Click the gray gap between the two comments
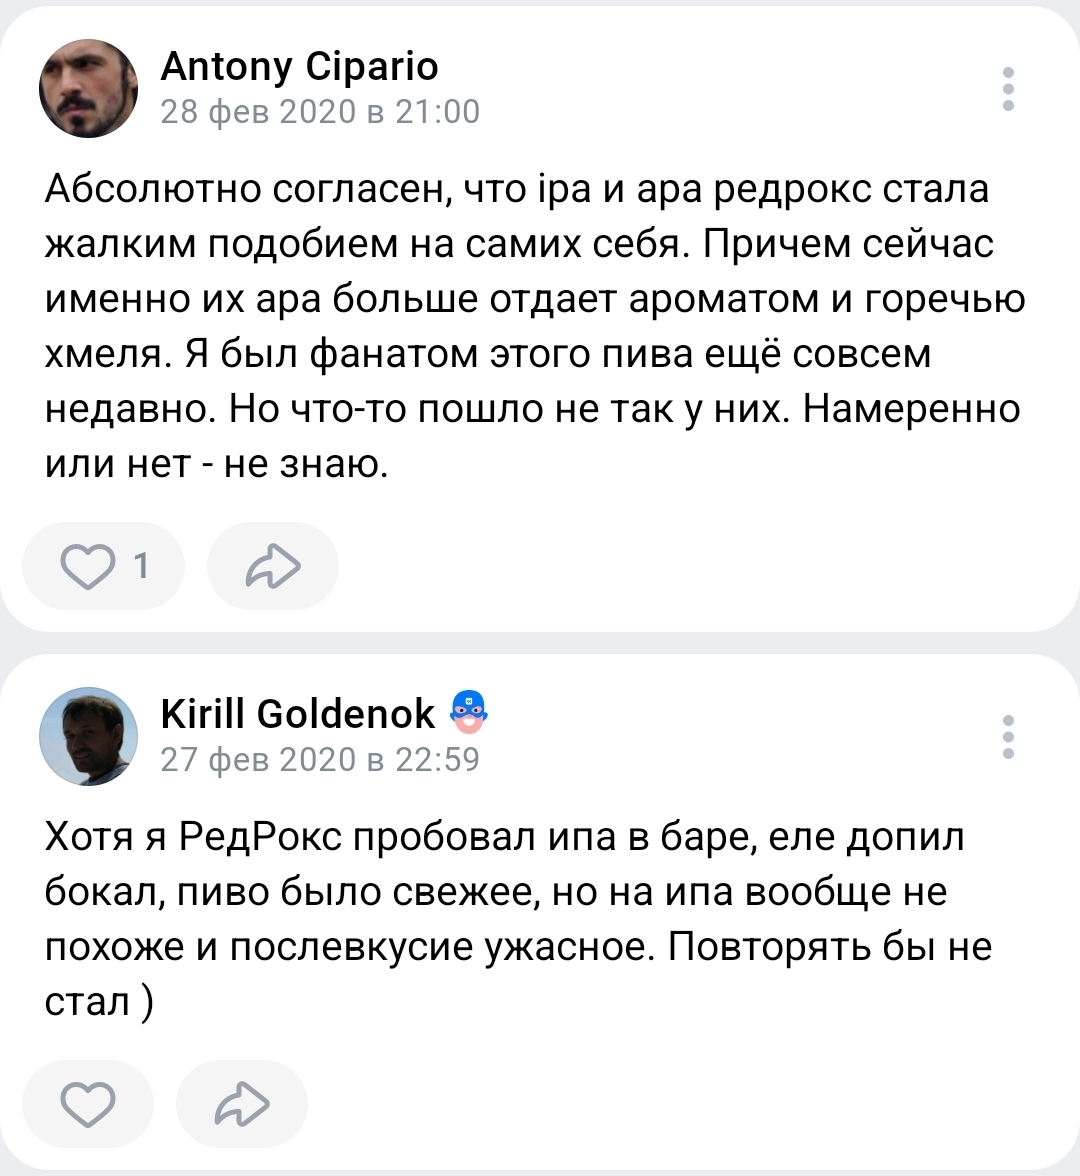The height and width of the screenshot is (1176, 1080). [540, 643]
